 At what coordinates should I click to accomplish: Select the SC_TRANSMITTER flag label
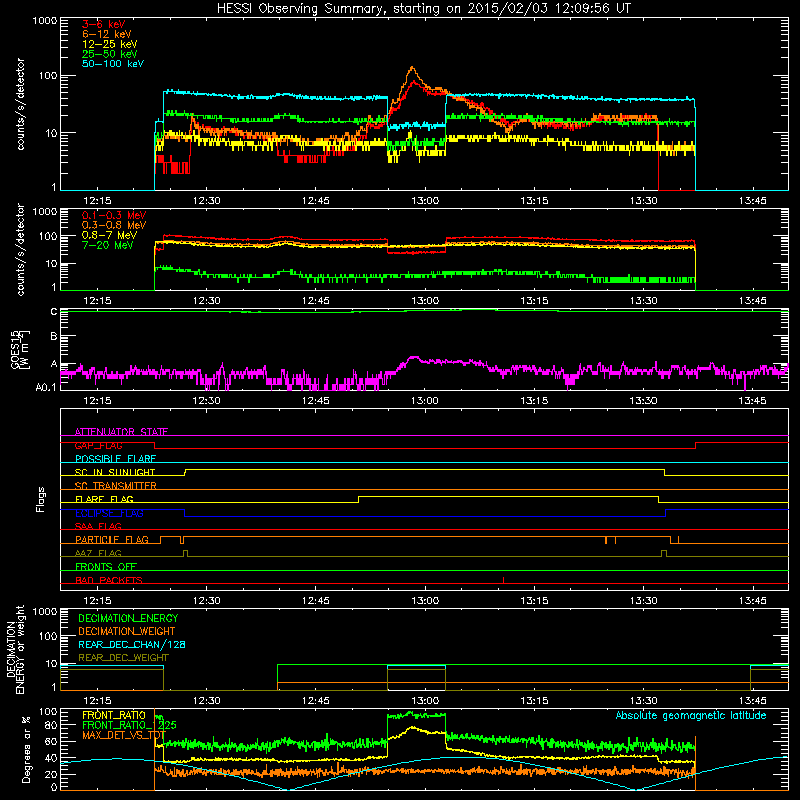[116, 485]
